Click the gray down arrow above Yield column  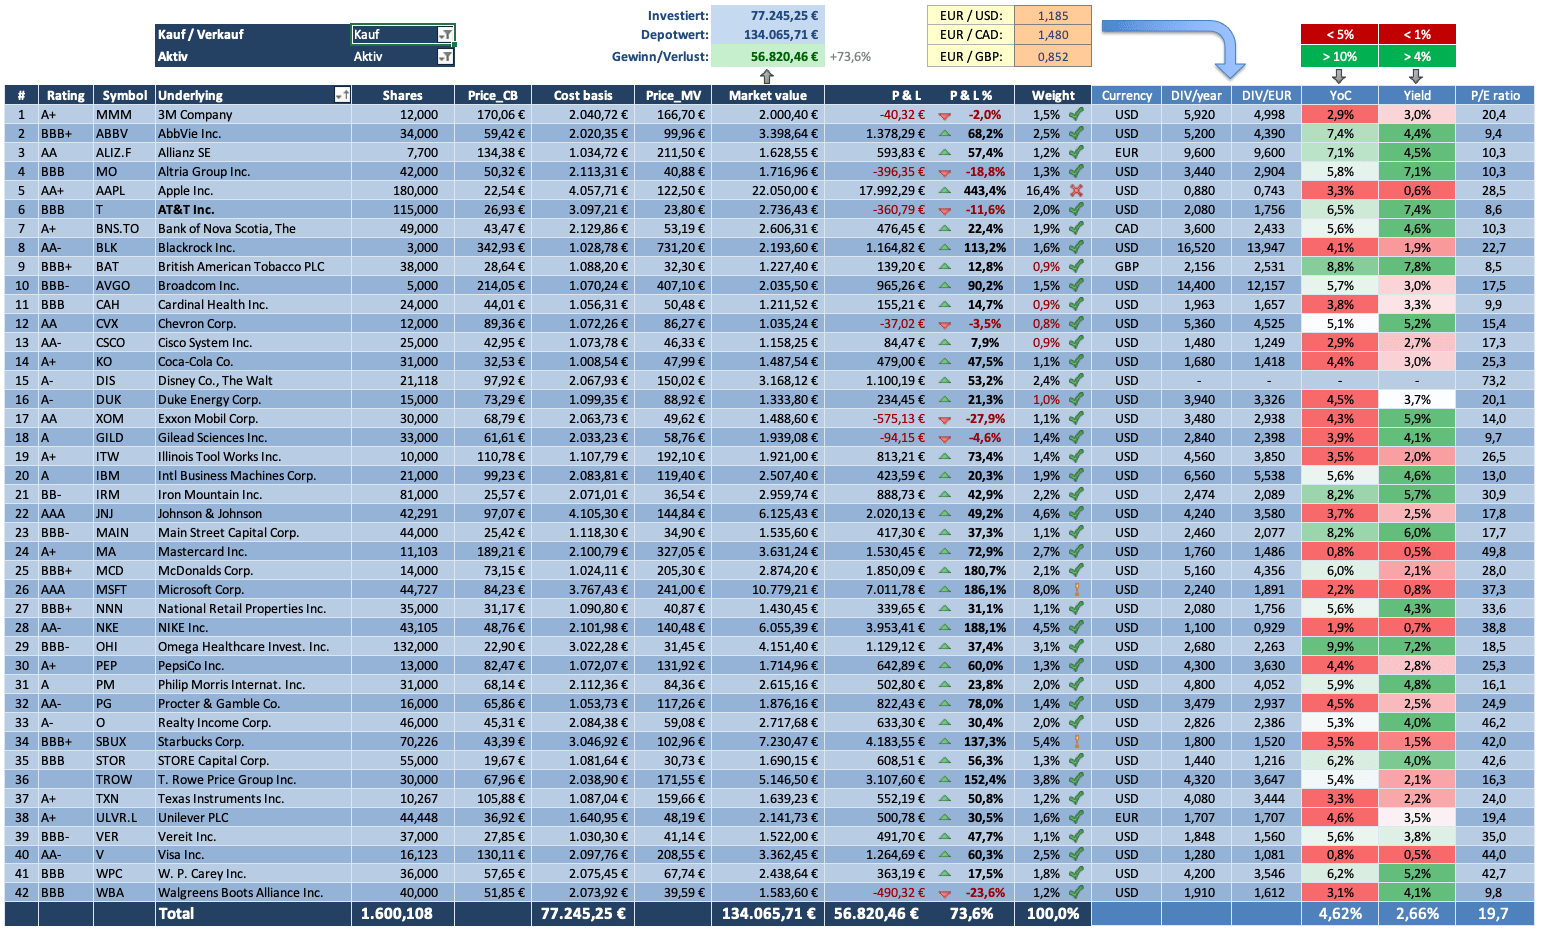click(1417, 76)
